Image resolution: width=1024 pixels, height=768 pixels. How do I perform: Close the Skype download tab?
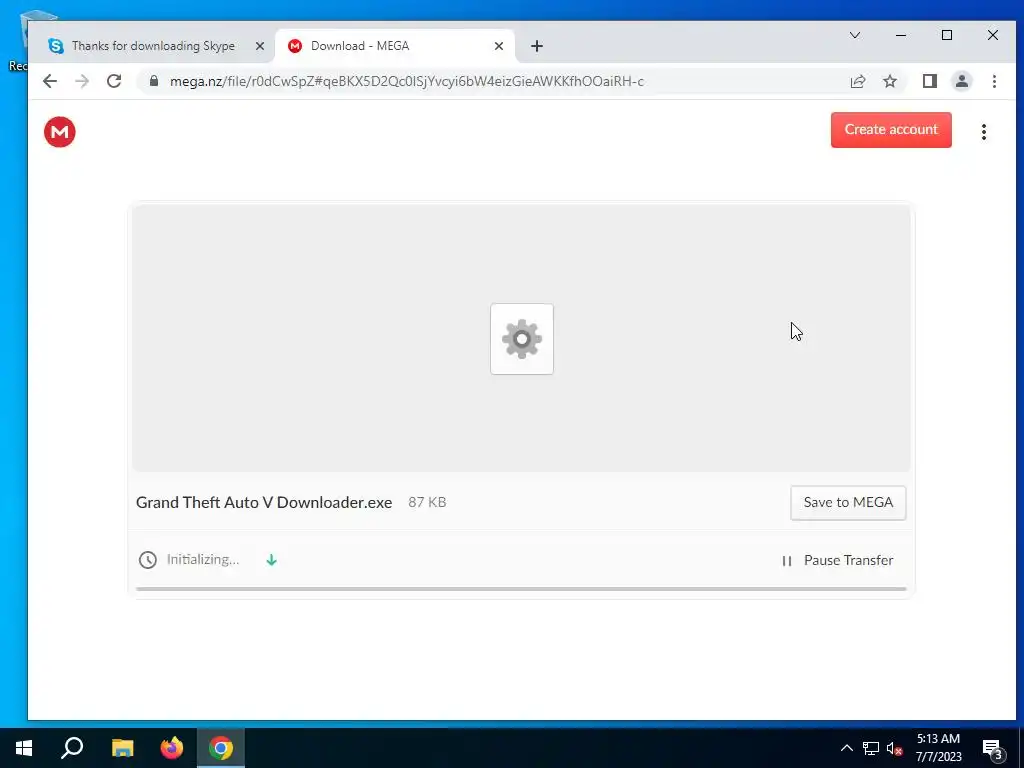pos(260,46)
